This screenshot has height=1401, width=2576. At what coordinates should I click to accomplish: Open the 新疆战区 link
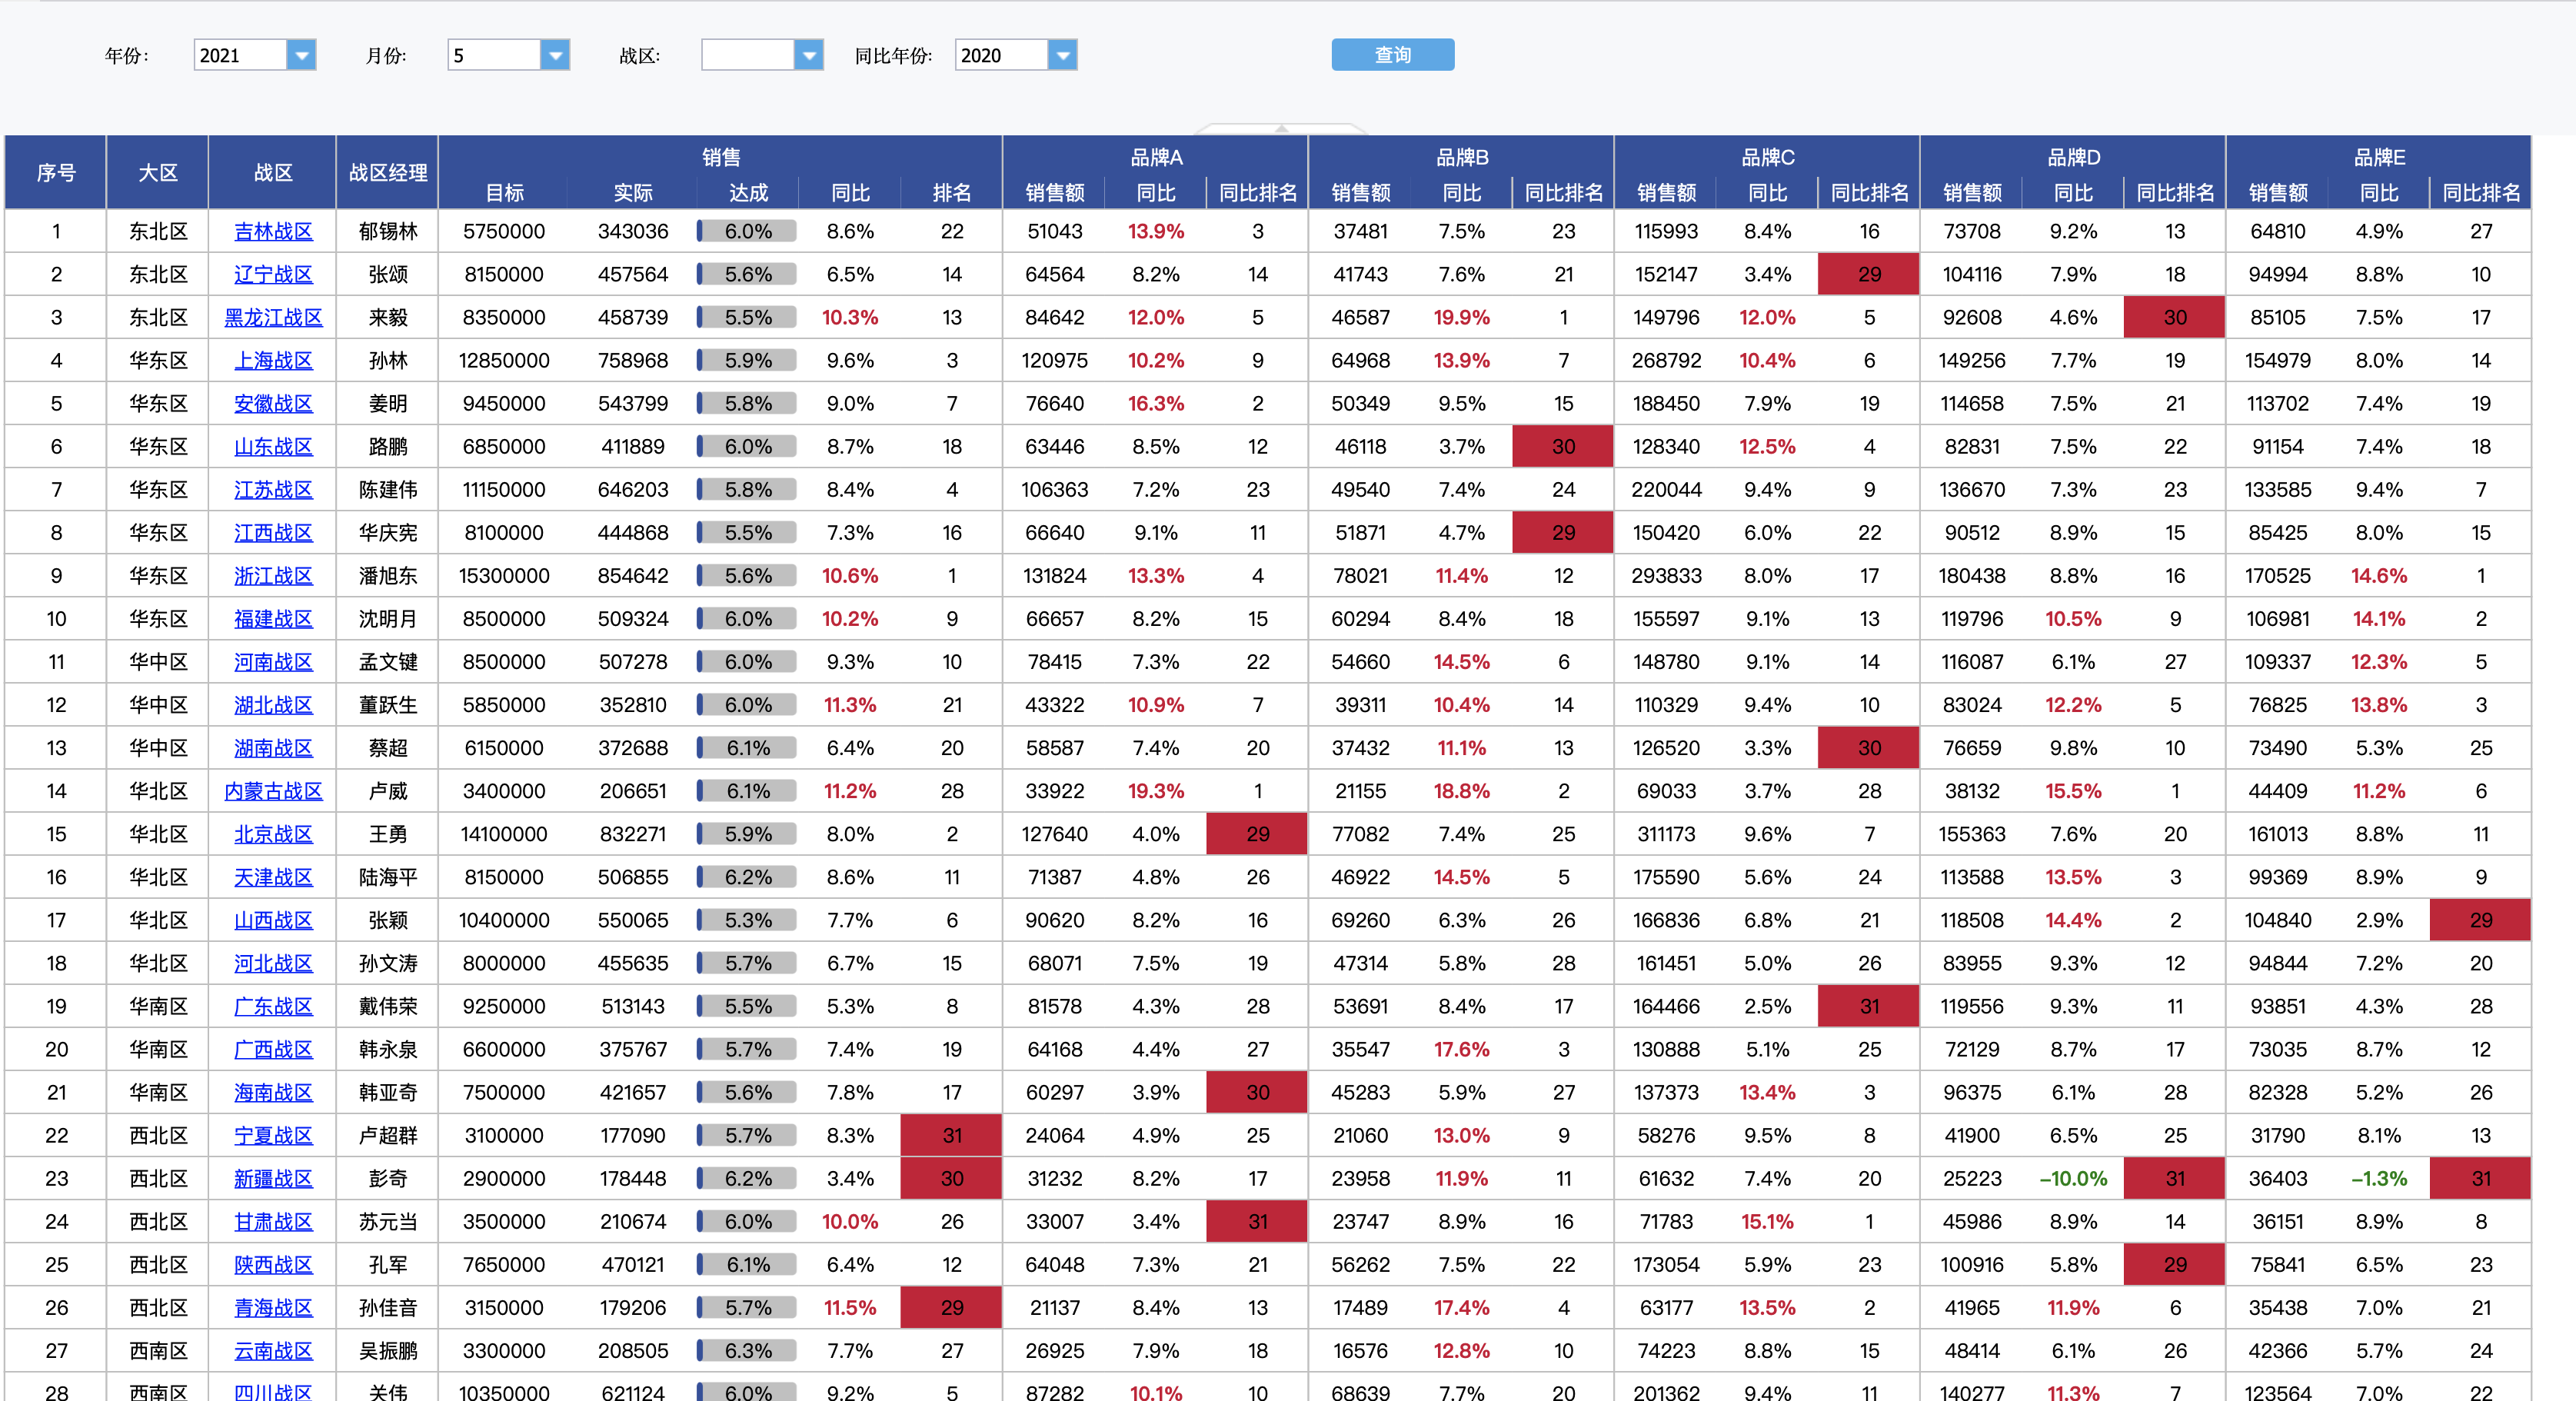point(273,1178)
